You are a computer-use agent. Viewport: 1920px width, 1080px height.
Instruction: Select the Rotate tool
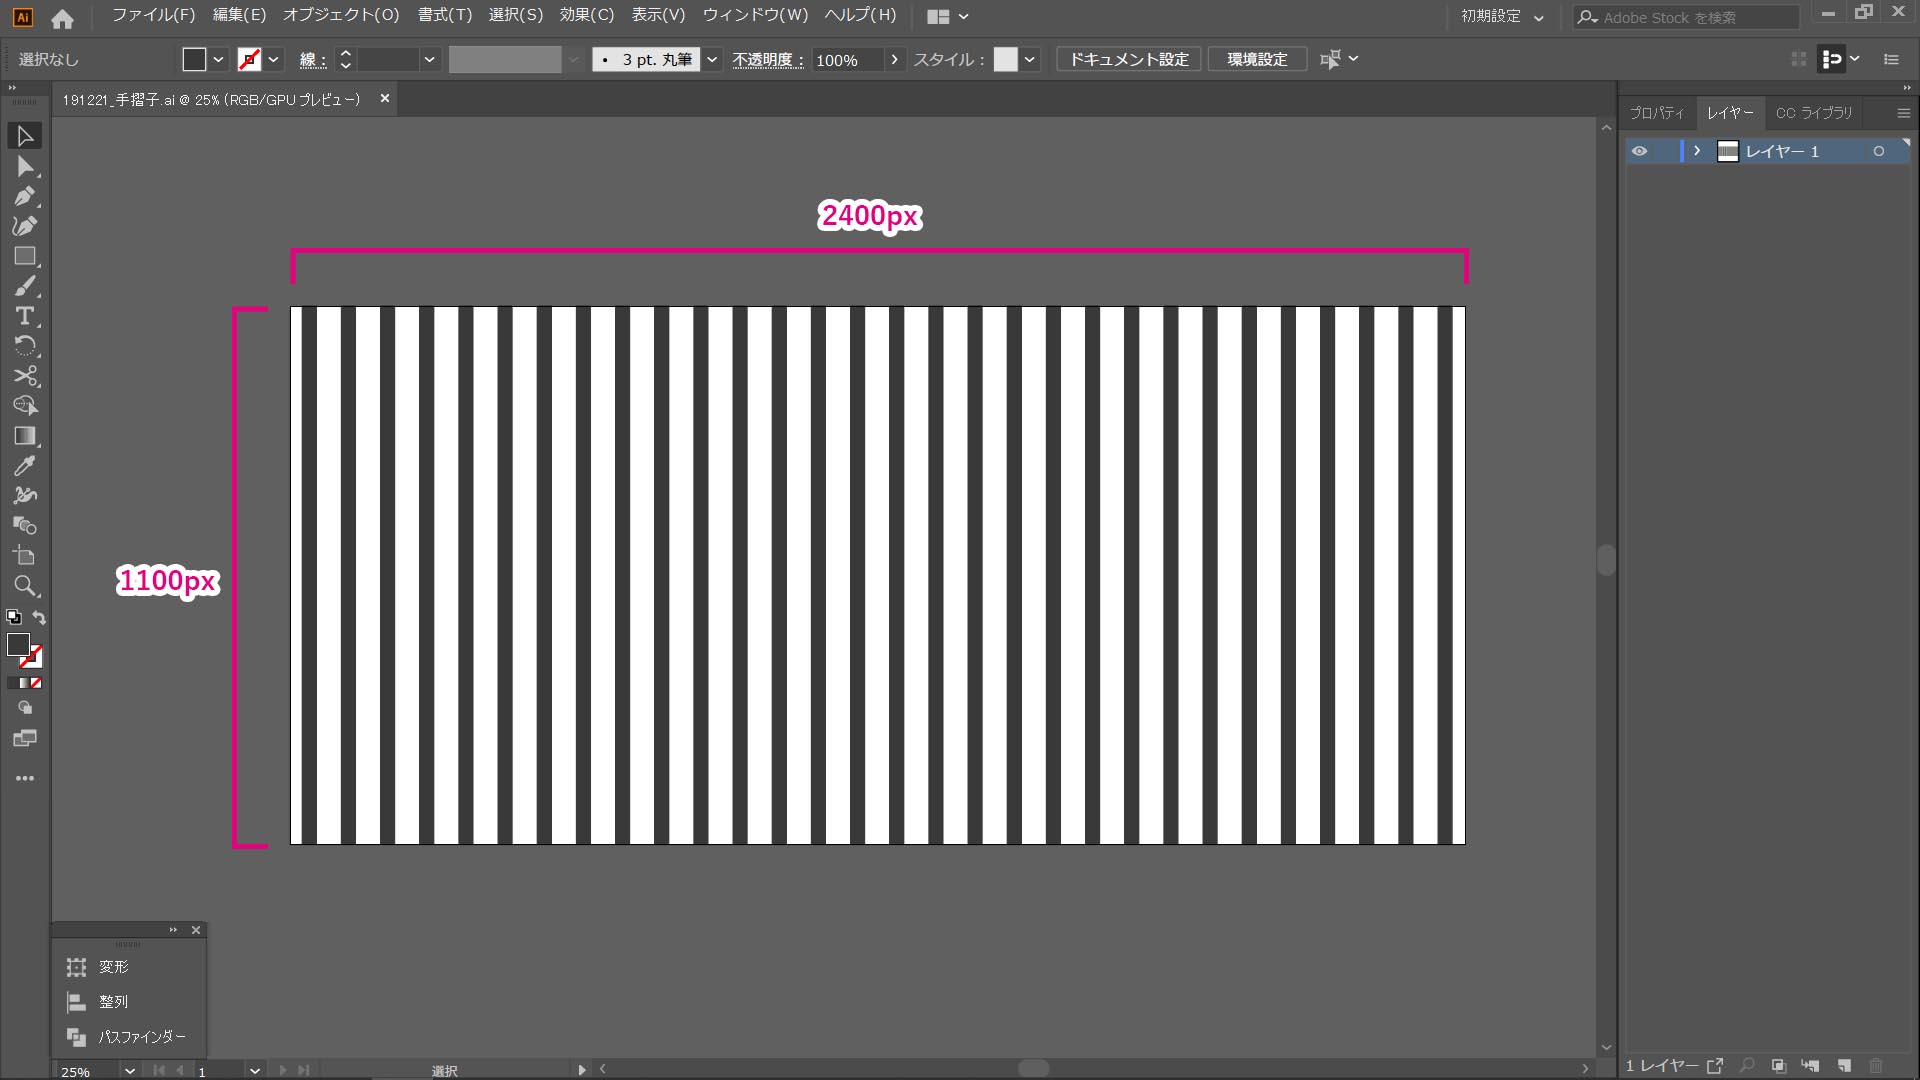[25, 346]
